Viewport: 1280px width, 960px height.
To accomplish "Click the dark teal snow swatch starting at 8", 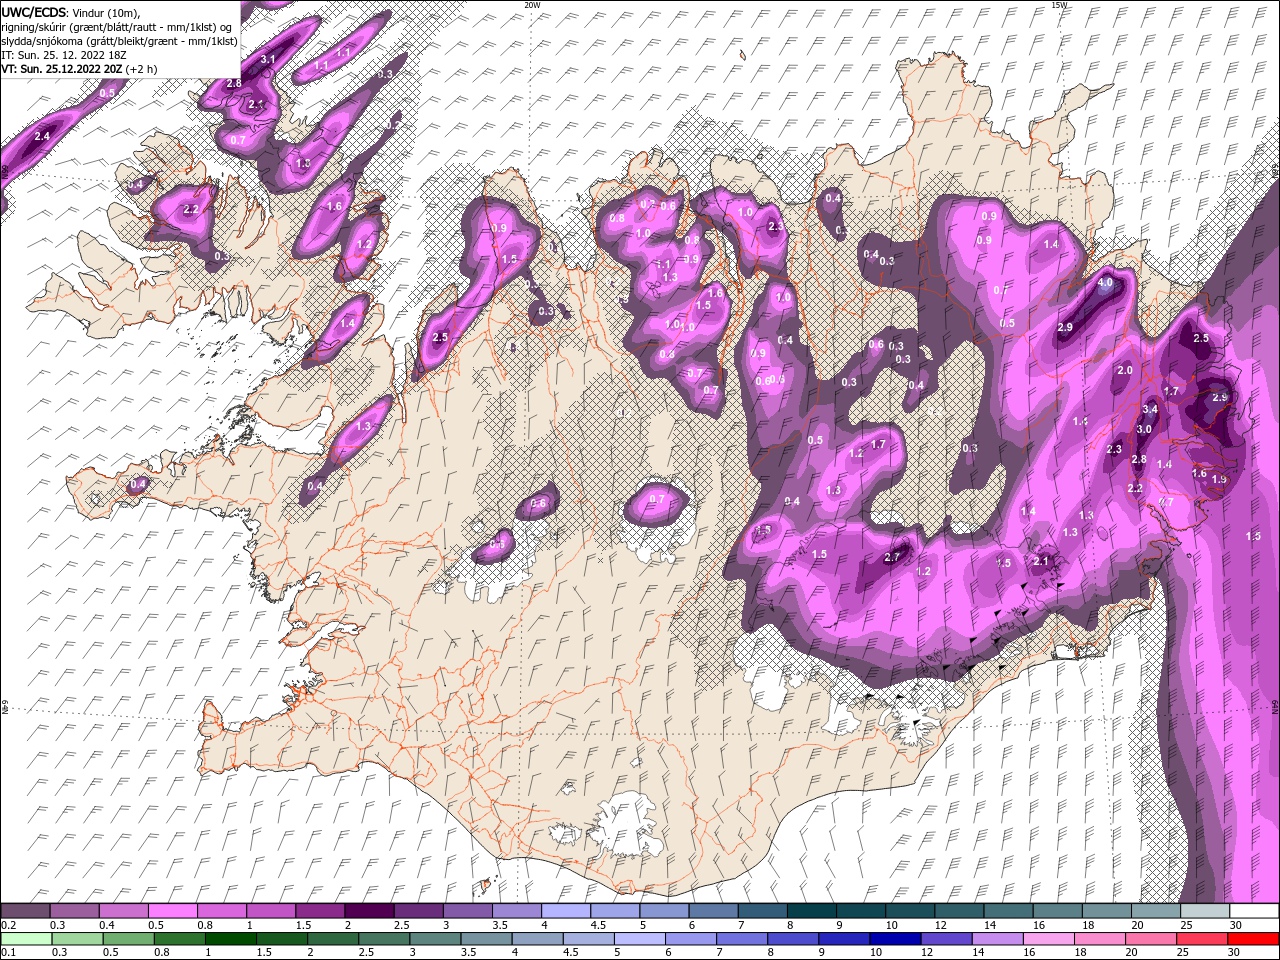I will [810, 911].
